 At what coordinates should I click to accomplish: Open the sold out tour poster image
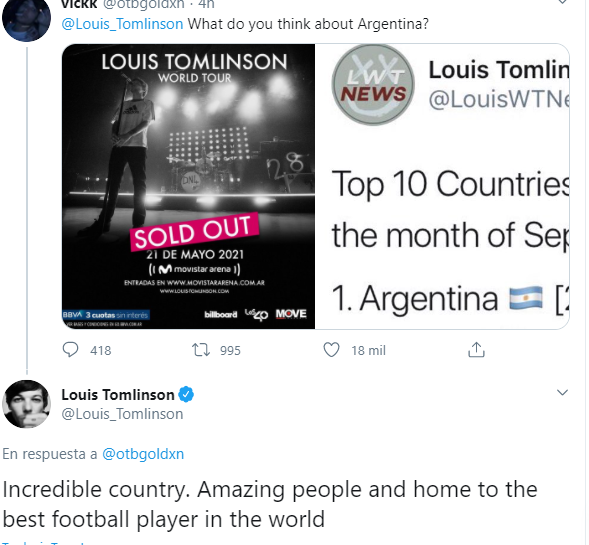pyautogui.click(x=189, y=186)
